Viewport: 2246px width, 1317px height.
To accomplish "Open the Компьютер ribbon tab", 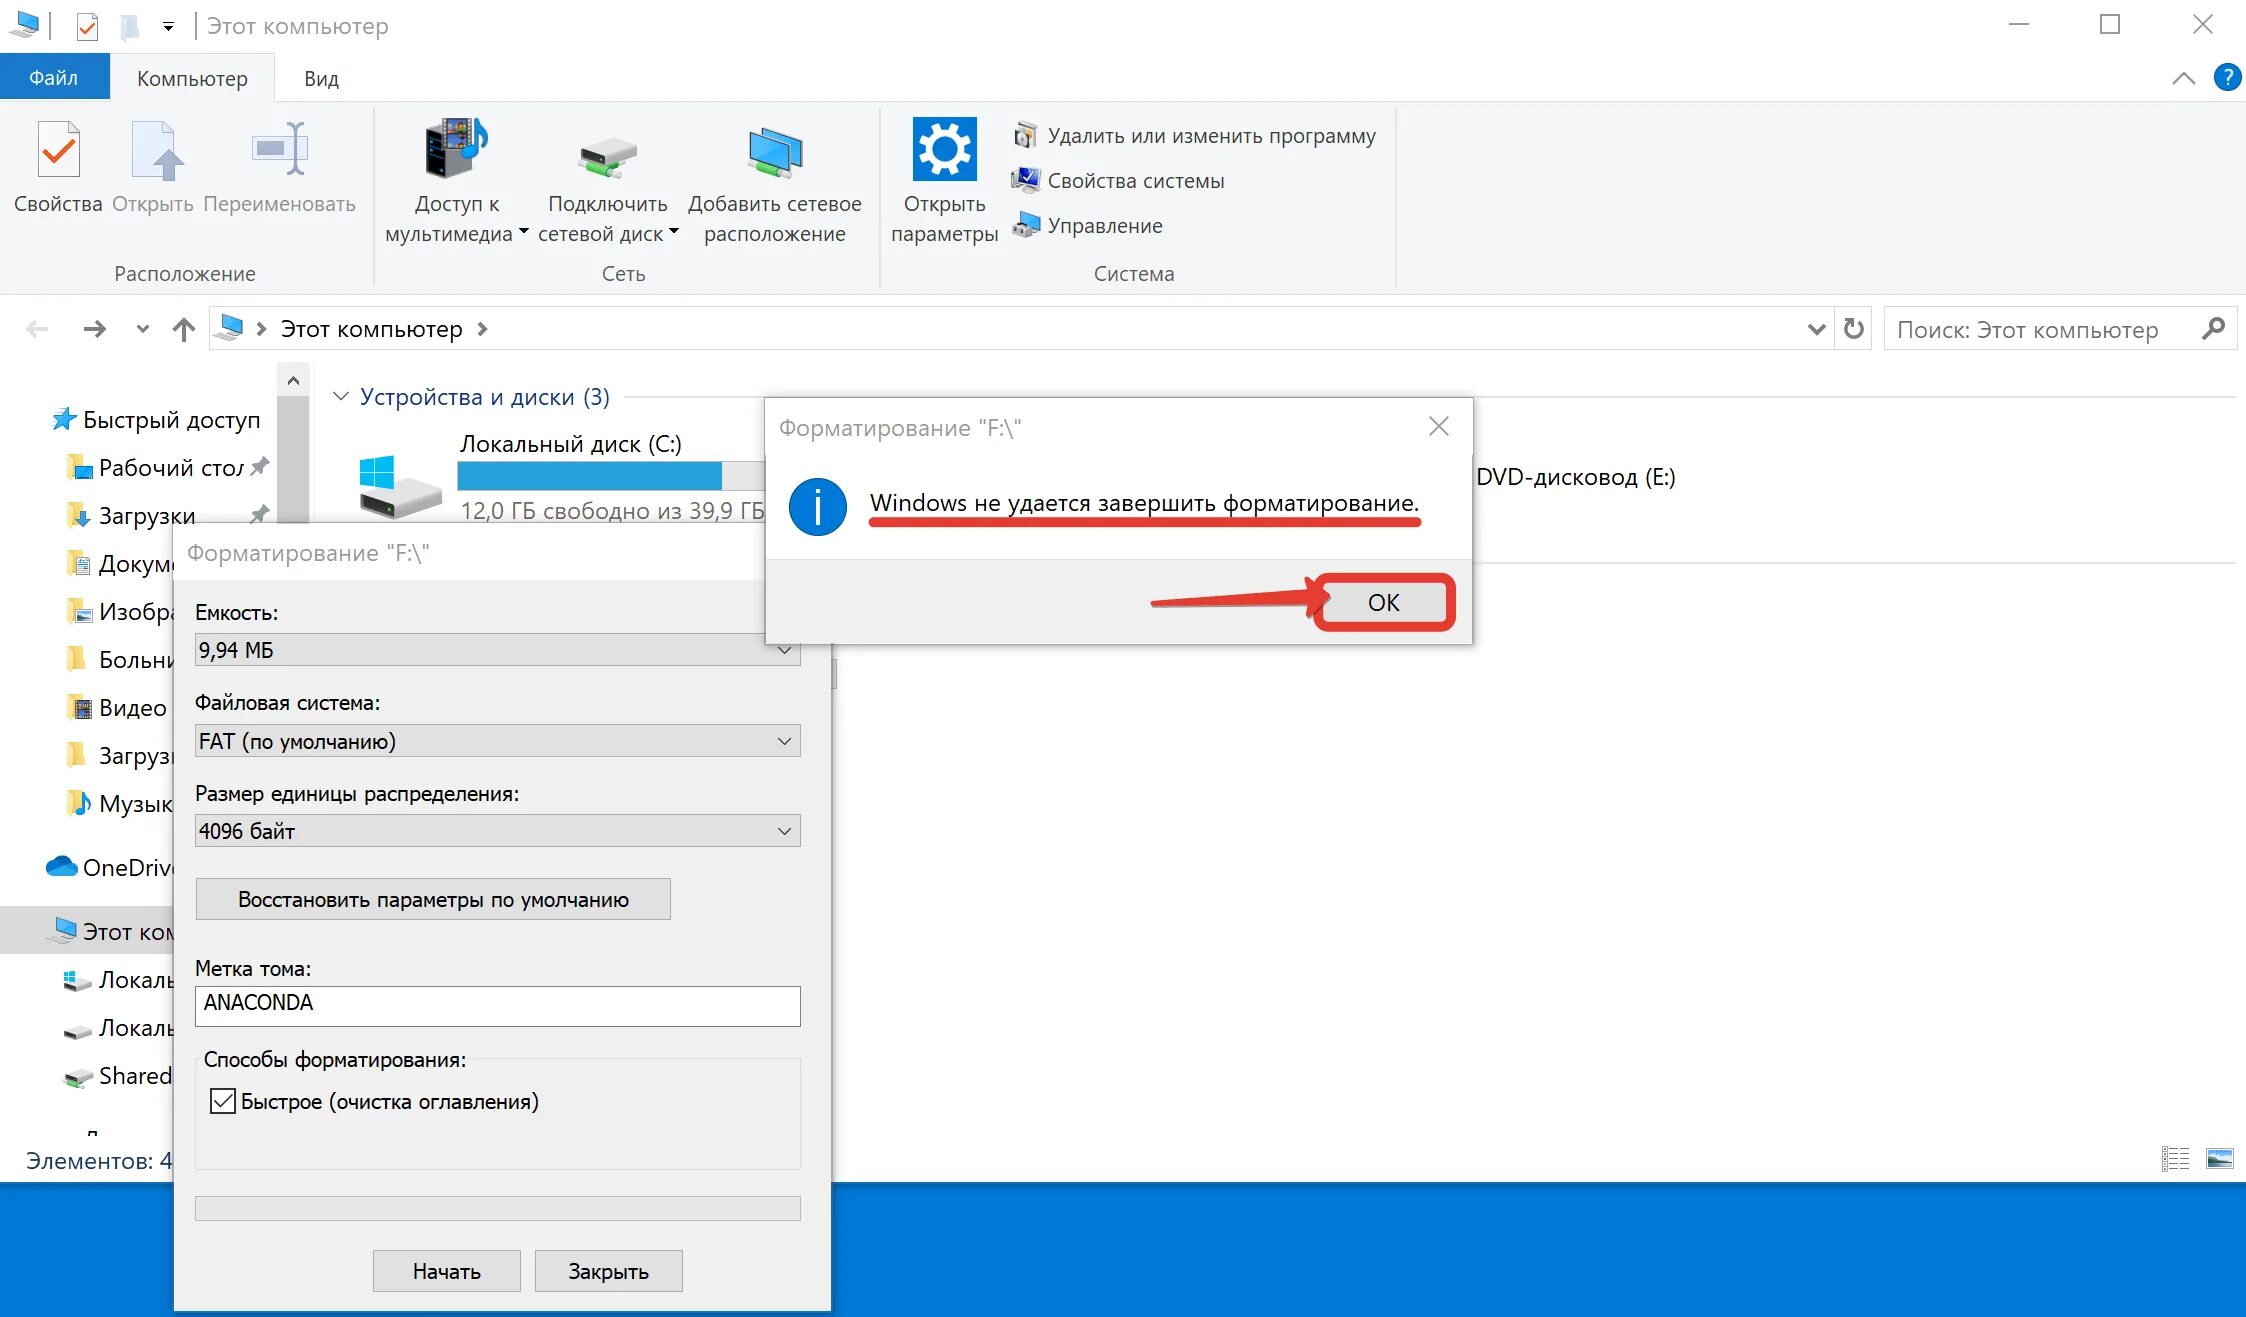I will coord(190,75).
